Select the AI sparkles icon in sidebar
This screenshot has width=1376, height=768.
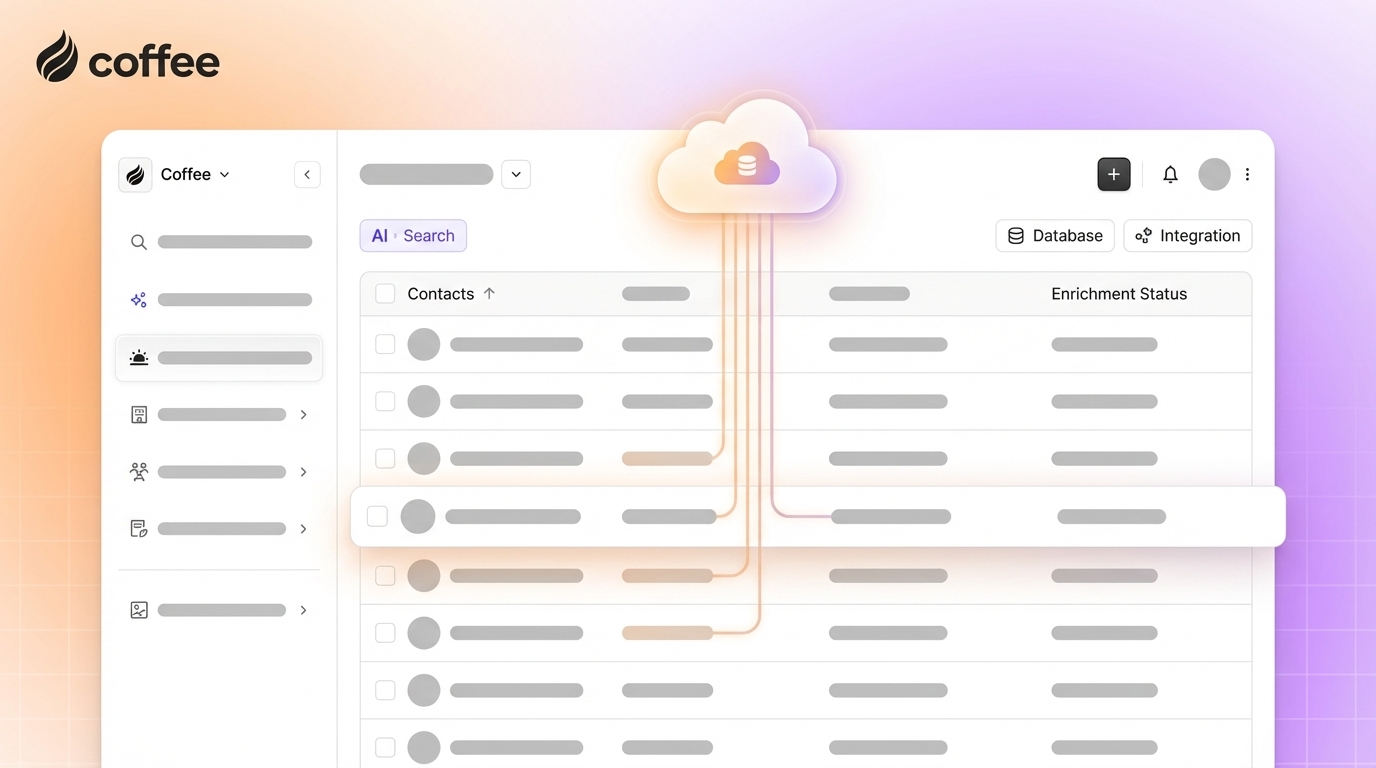coord(138,298)
